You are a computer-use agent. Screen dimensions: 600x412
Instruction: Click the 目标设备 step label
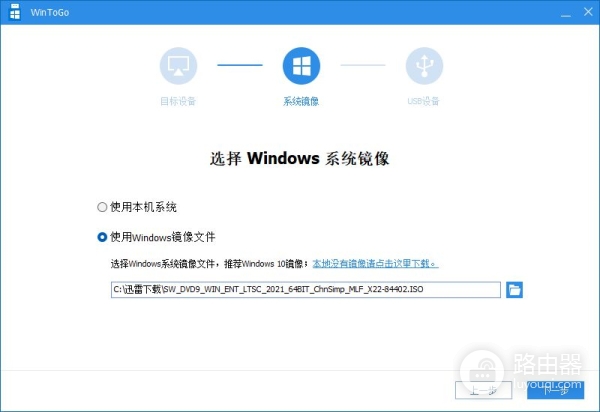point(178,101)
